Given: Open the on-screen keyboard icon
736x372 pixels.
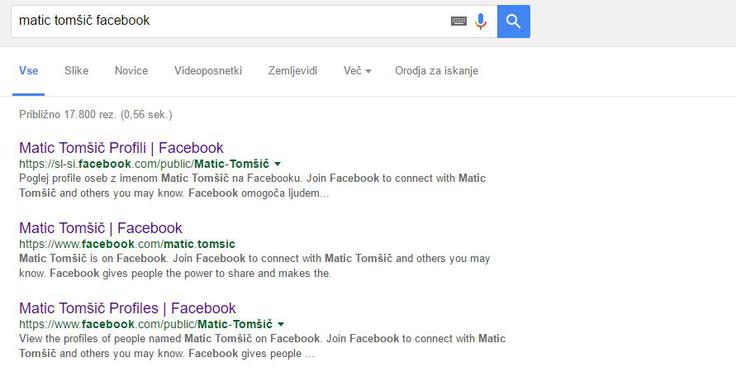Looking at the screenshot, I should coord(459,21).
